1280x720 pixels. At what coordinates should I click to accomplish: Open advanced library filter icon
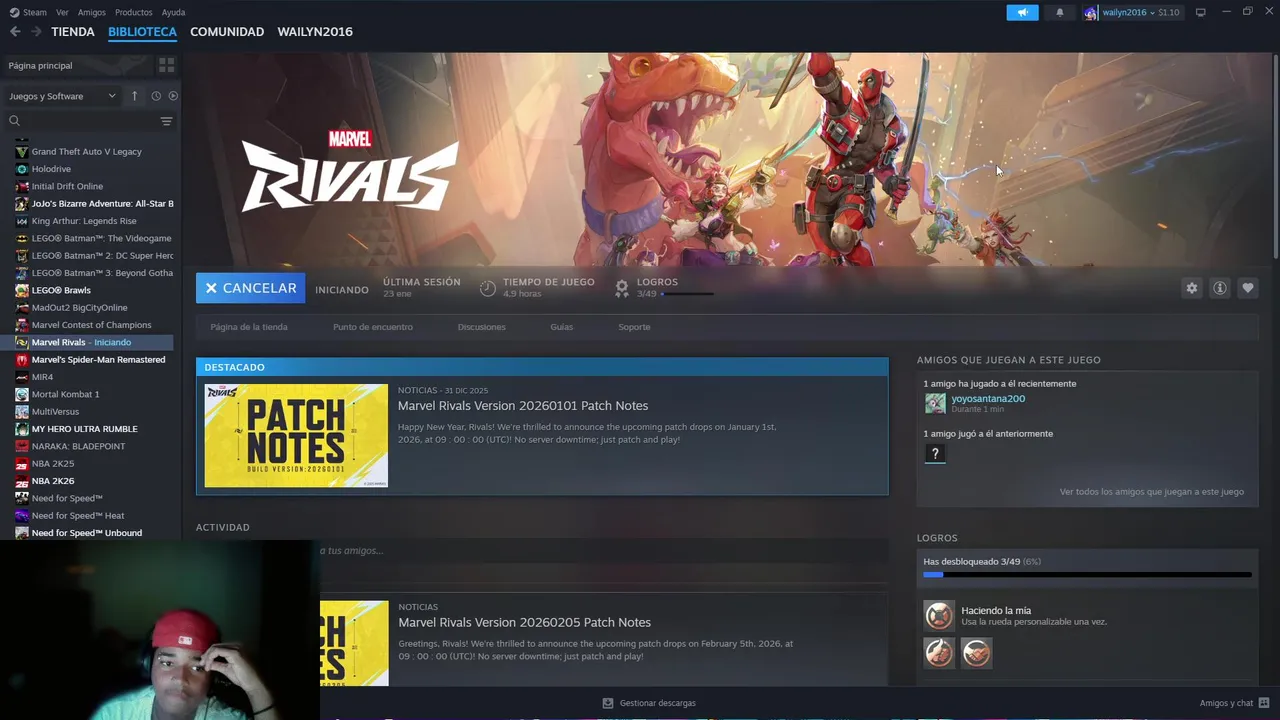166,121
